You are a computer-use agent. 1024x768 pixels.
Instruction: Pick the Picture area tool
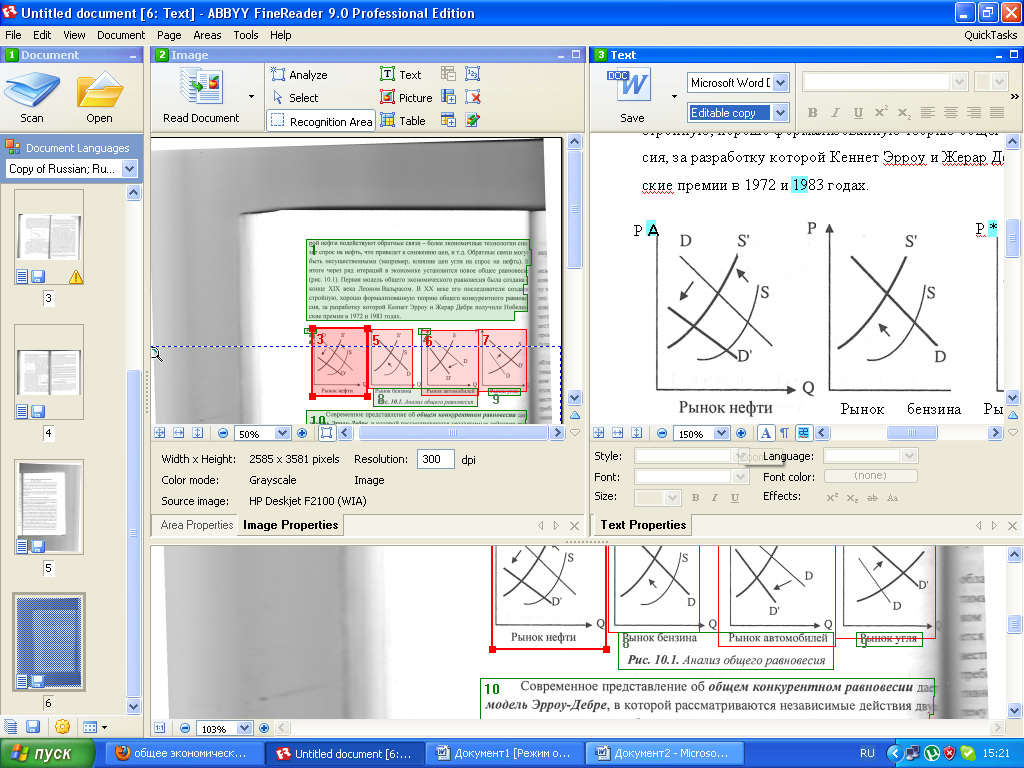(406, 97)
